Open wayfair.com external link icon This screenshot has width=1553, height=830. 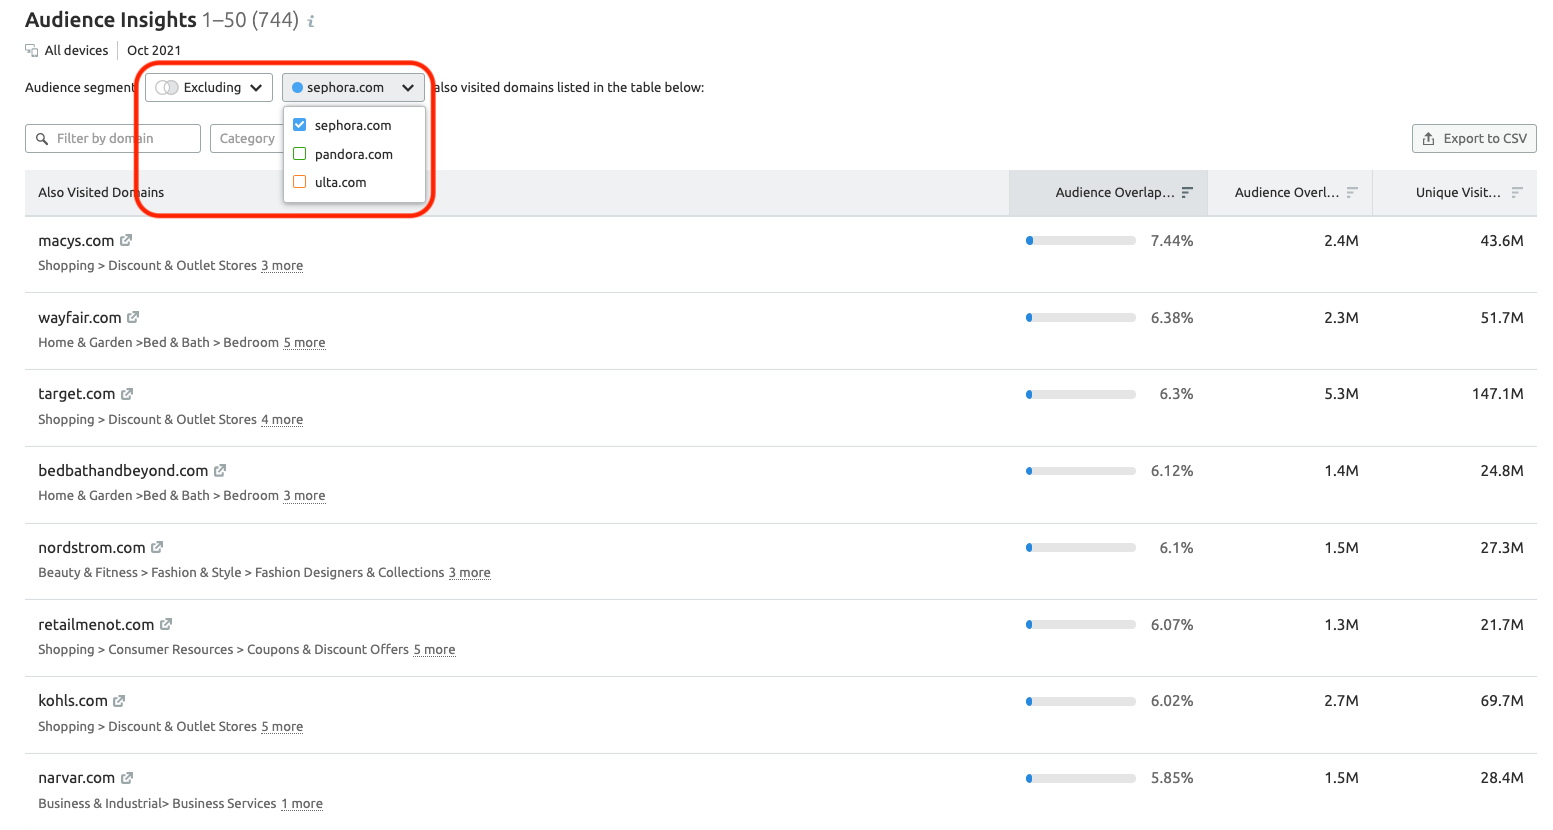click(x=133, y=317)
